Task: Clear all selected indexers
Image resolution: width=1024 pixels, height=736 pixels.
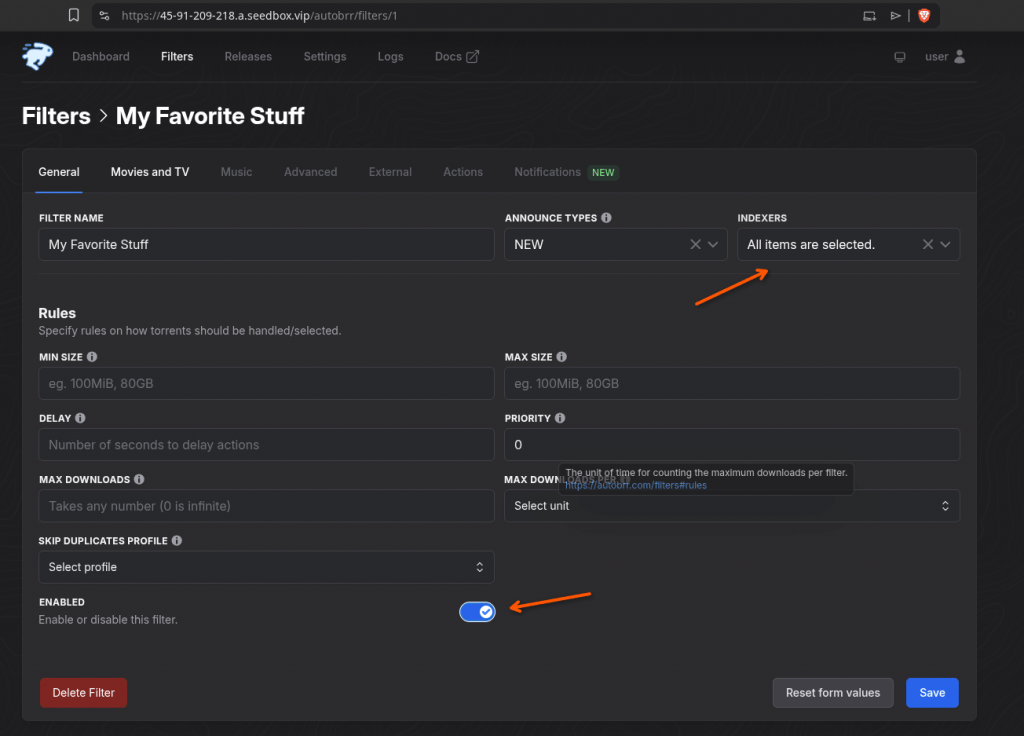Action: pyautogui.click(x=928, y=244)
